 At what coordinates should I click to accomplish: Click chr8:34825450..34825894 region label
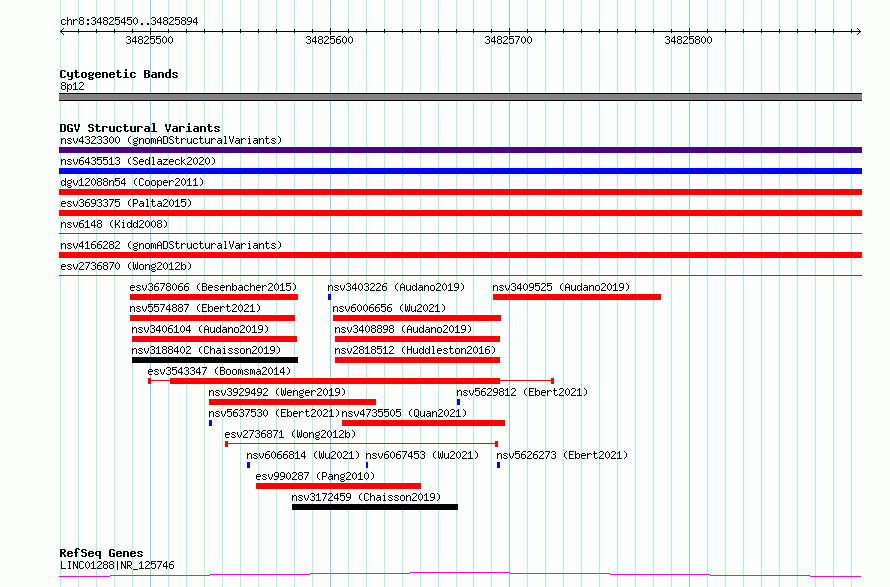coord(129,22)
